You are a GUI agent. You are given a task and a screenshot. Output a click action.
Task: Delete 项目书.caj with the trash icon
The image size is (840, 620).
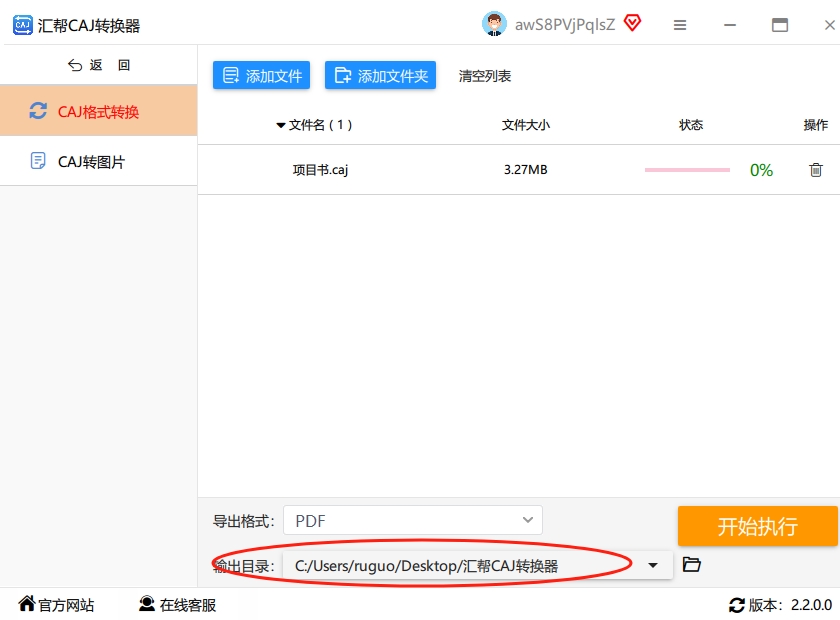tap(815, 170)
